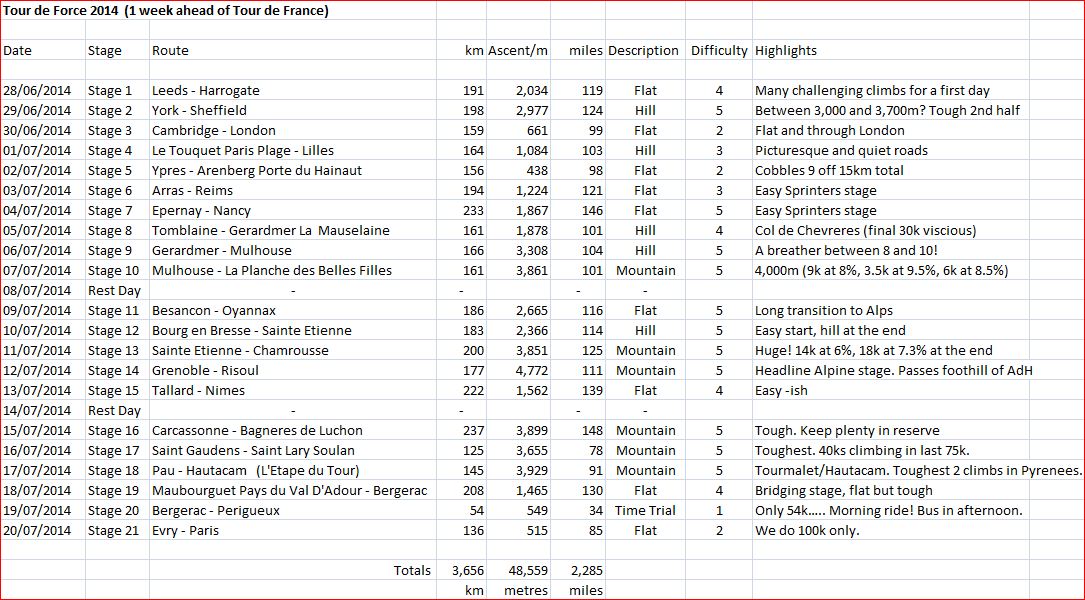1085x600 pixels.
Task: Select the 'Grenoble - Risoul' route cell
Action: [x=206, y=372]
